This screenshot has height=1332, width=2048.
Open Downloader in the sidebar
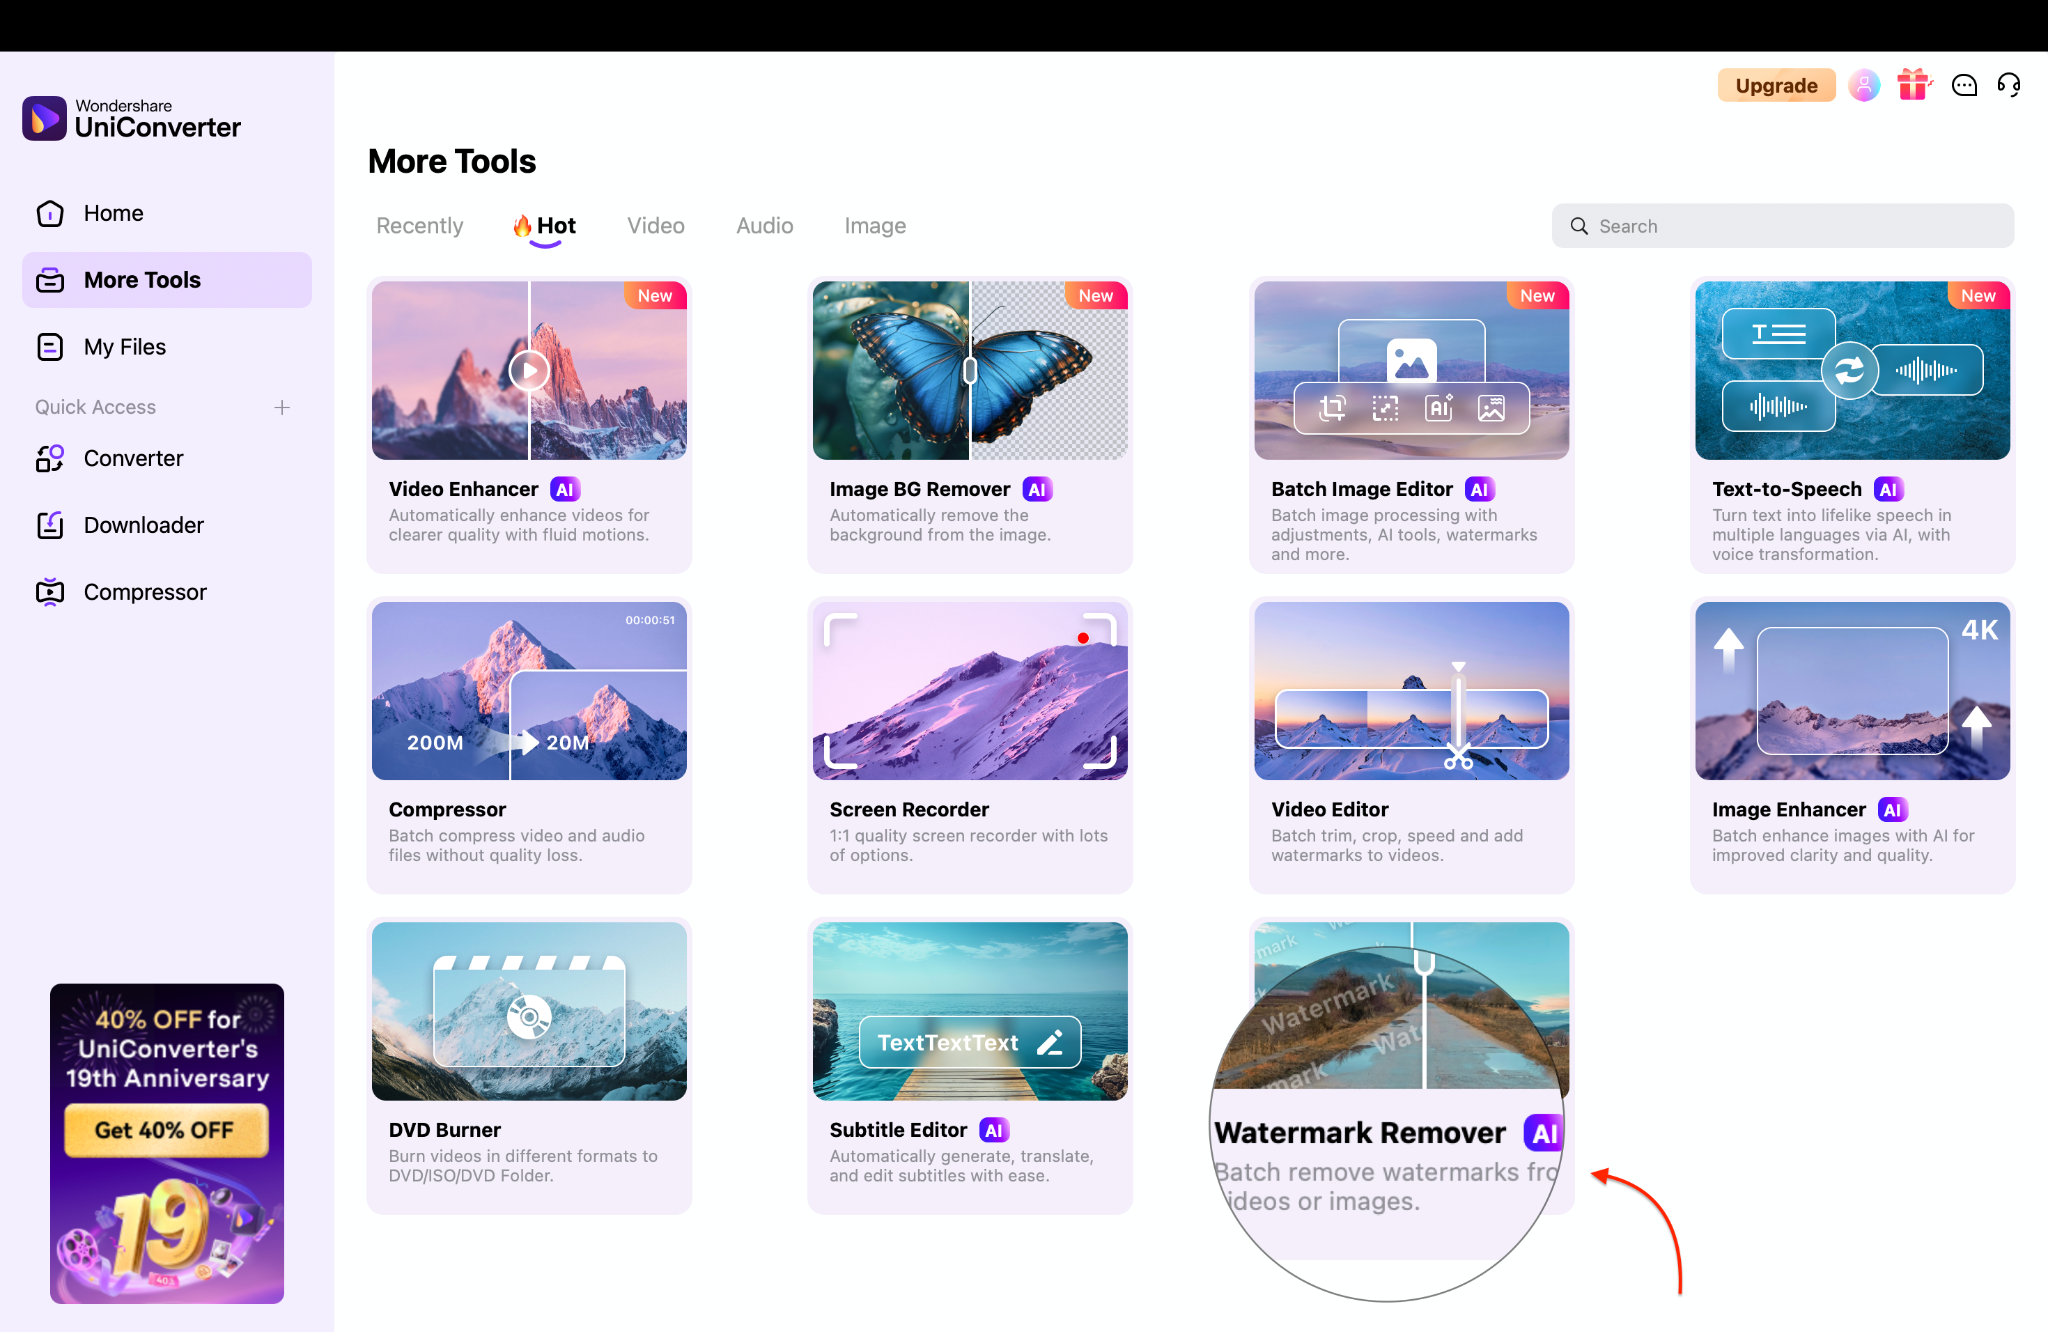coord(143,525)
